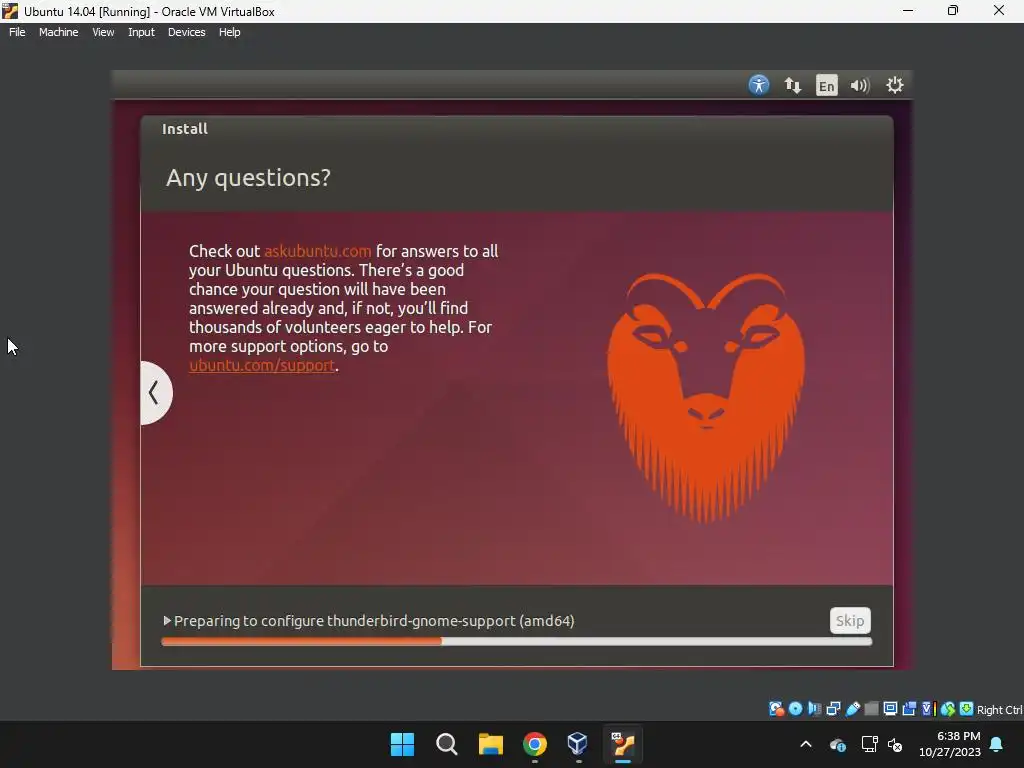
Task: Open the En keyboard layout indicator
Action: pos(826,85)
